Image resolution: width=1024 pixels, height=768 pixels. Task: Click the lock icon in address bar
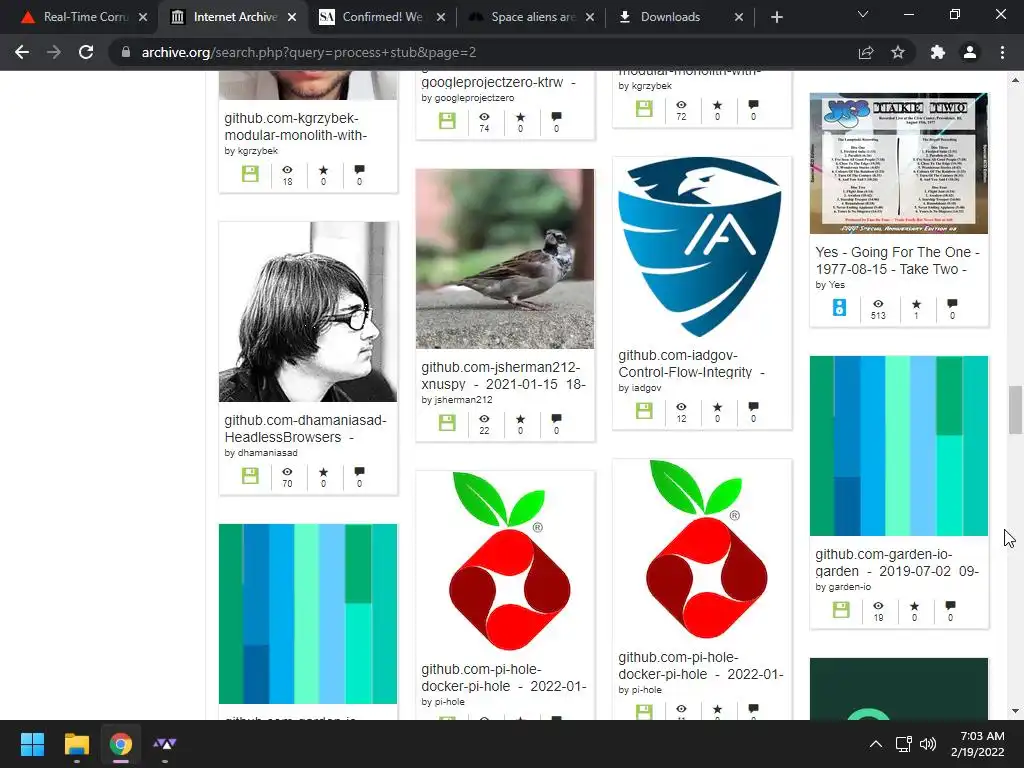coord(125,52)
